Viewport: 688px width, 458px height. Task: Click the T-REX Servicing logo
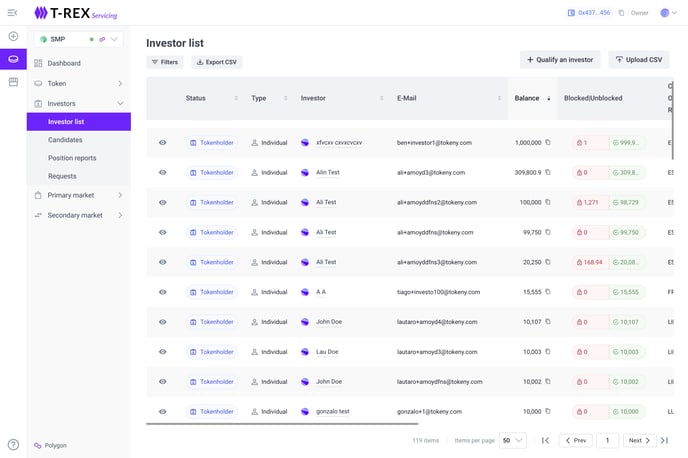coord(75,13)
